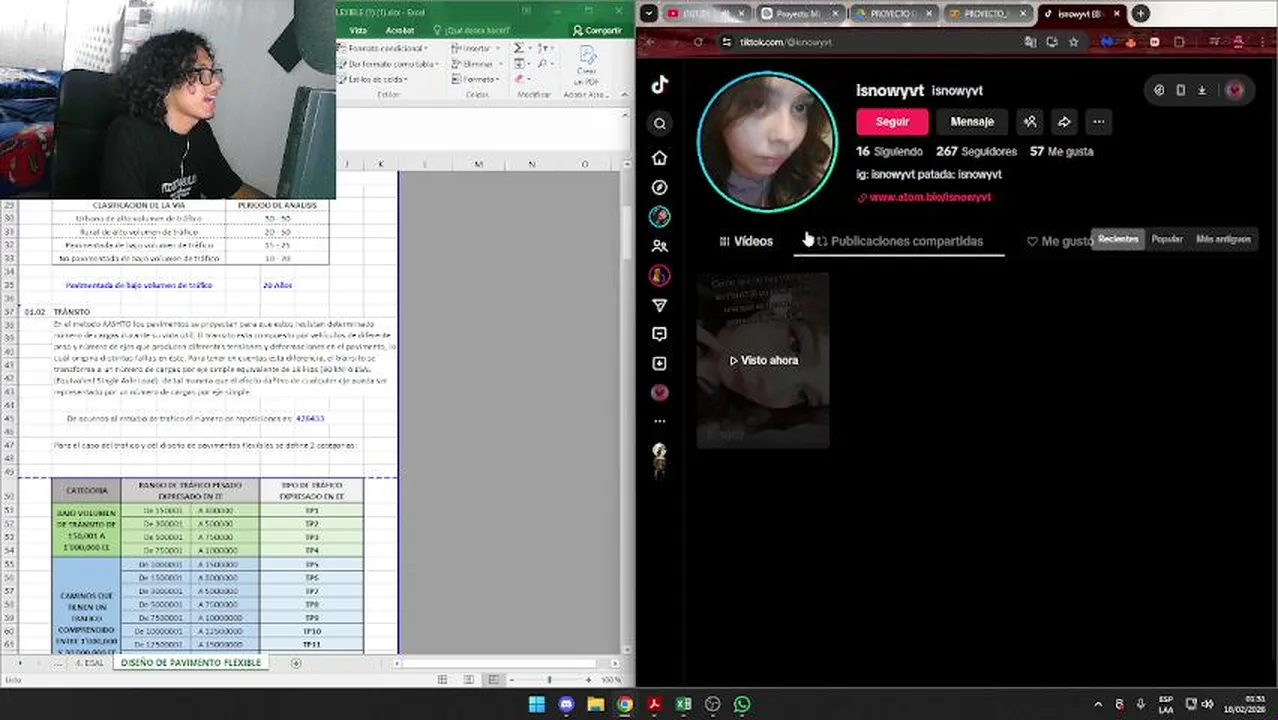Switch to Page Layout view in Excel status bar
1278x720 pixels.
(x=468, y=680)
